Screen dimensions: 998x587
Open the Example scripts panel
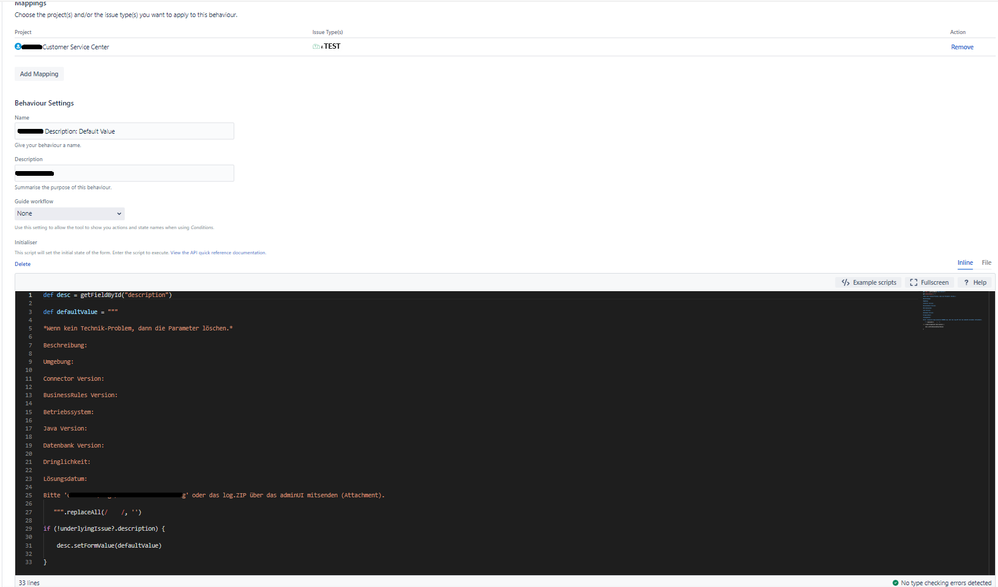(x=873, y=282)
